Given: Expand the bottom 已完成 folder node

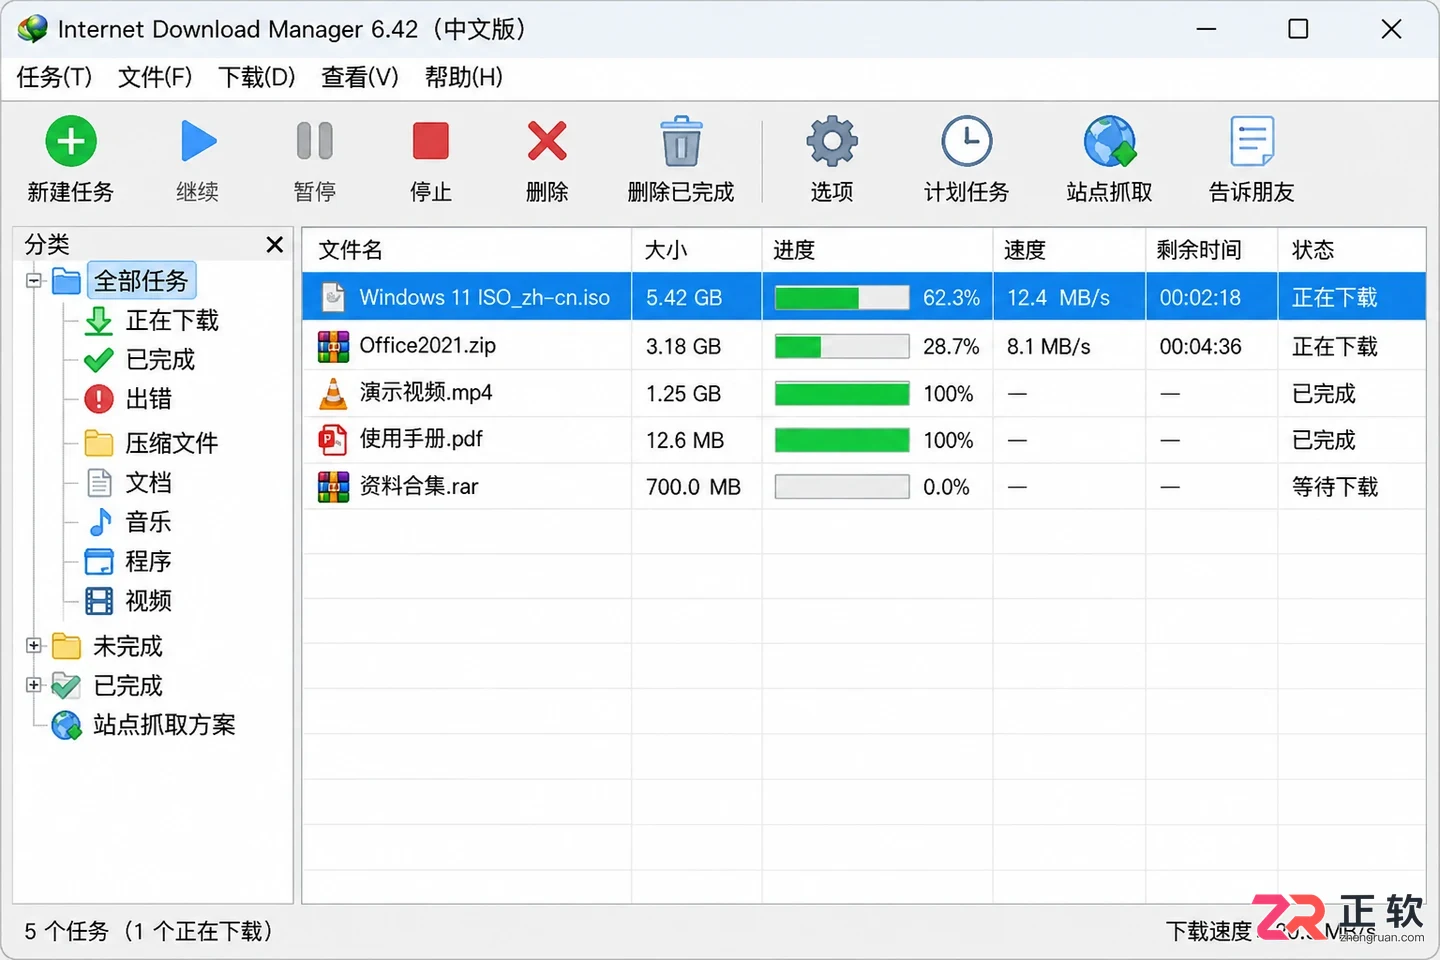Looking at the screenshot, I should point(34,685).
